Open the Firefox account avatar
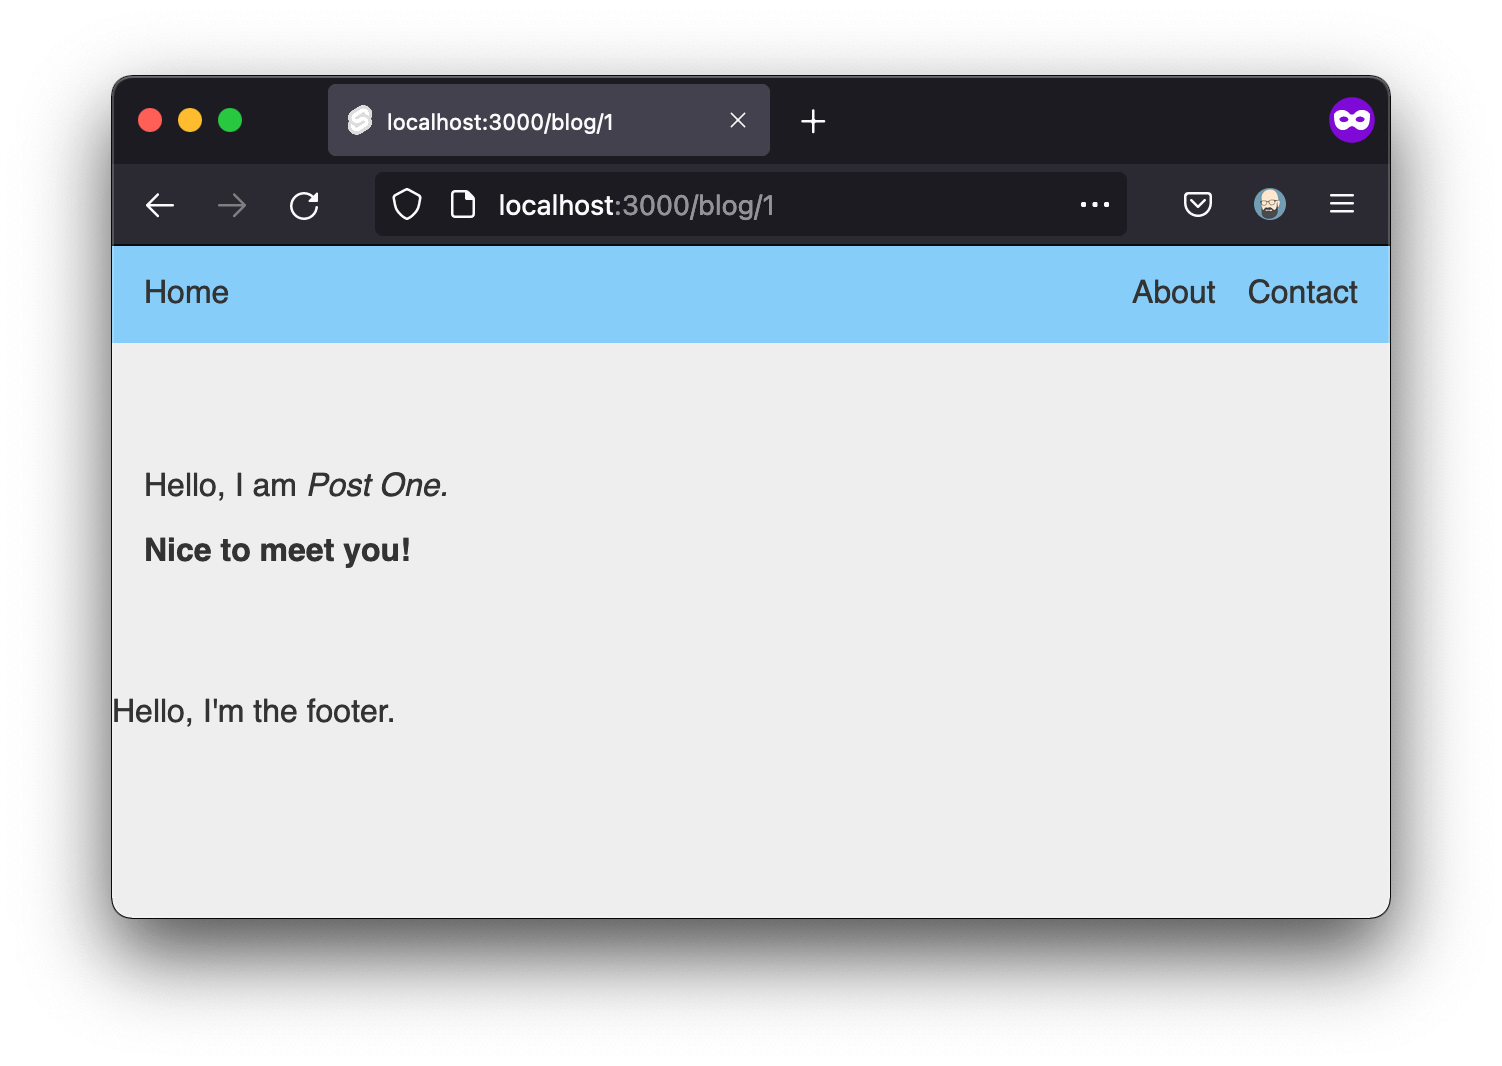The width and height of the screenshot is (1502, 1066). tap(1270, 204)
